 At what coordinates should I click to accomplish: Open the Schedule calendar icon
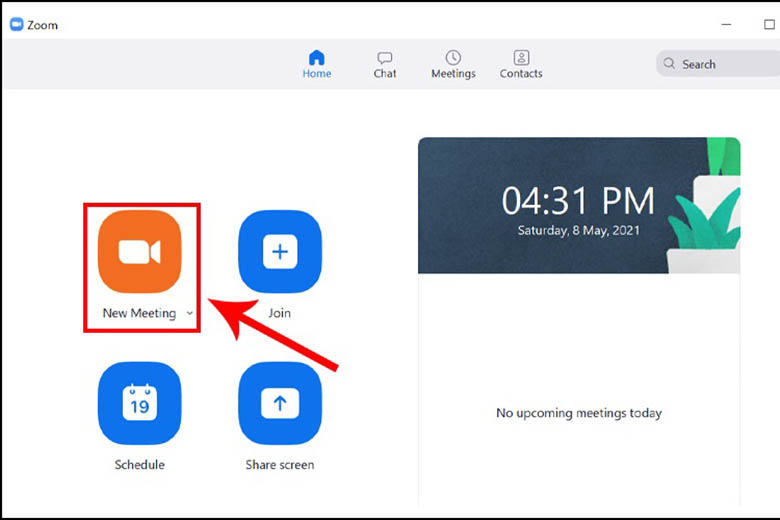140,403
